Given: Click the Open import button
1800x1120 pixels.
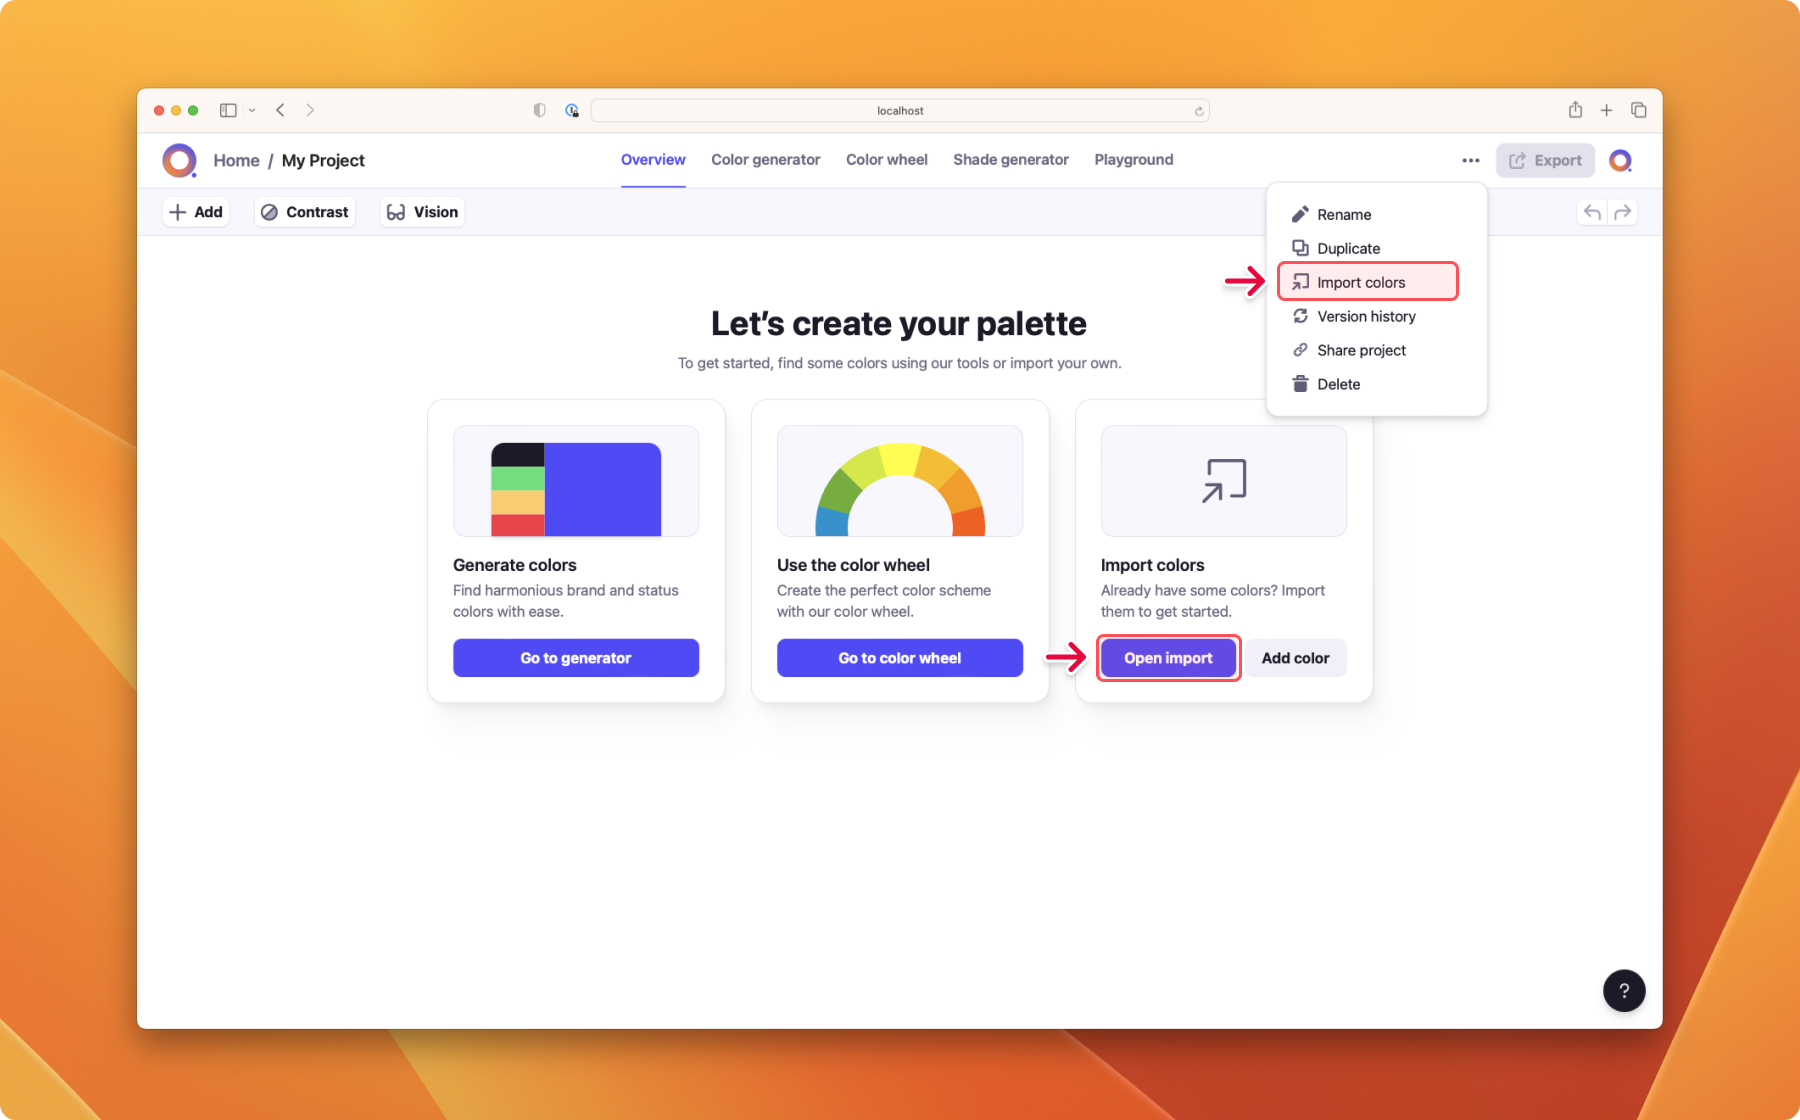Looking at the screenshot, I should (1168, 658).
